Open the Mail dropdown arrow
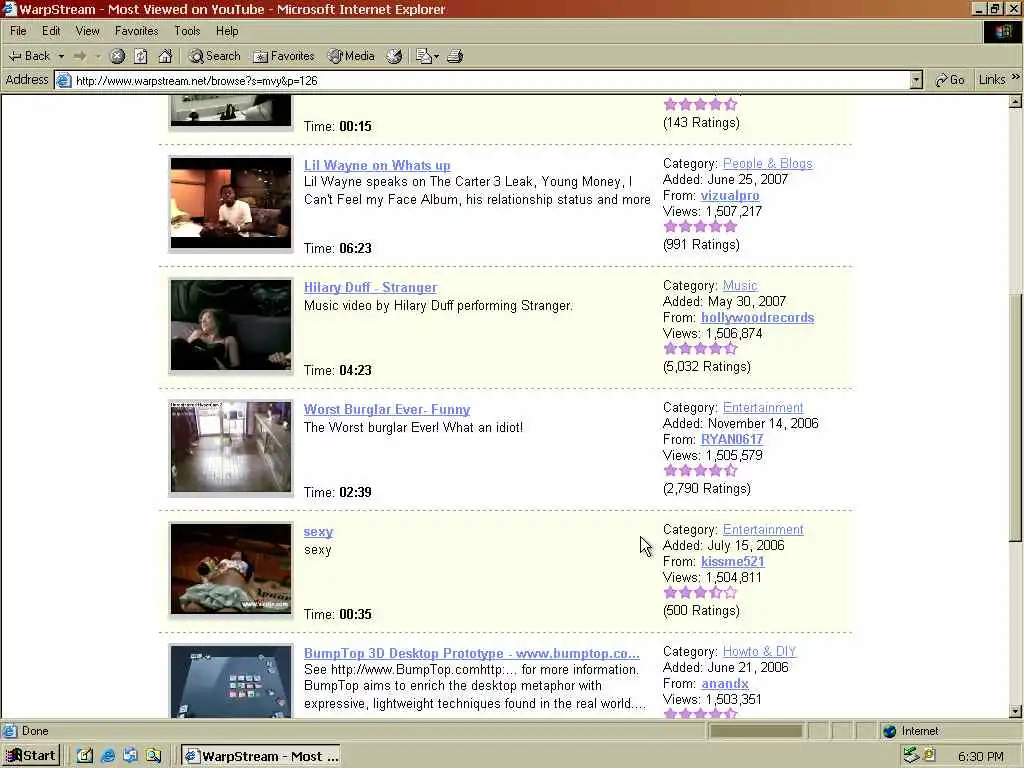 point(436,56)
